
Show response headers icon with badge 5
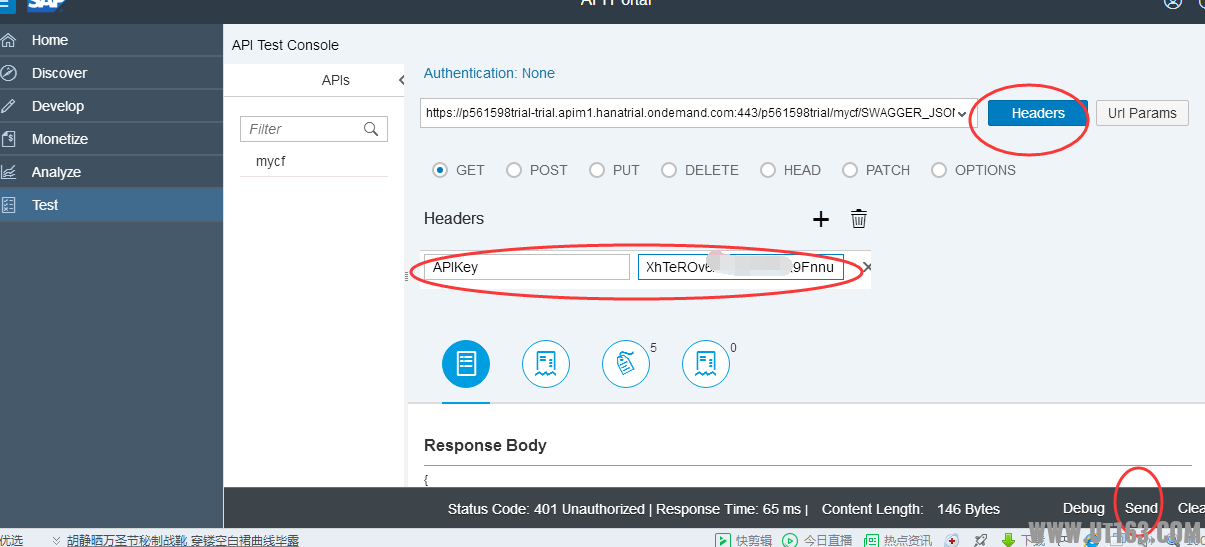pyautogui.click(x=626, y=365)
